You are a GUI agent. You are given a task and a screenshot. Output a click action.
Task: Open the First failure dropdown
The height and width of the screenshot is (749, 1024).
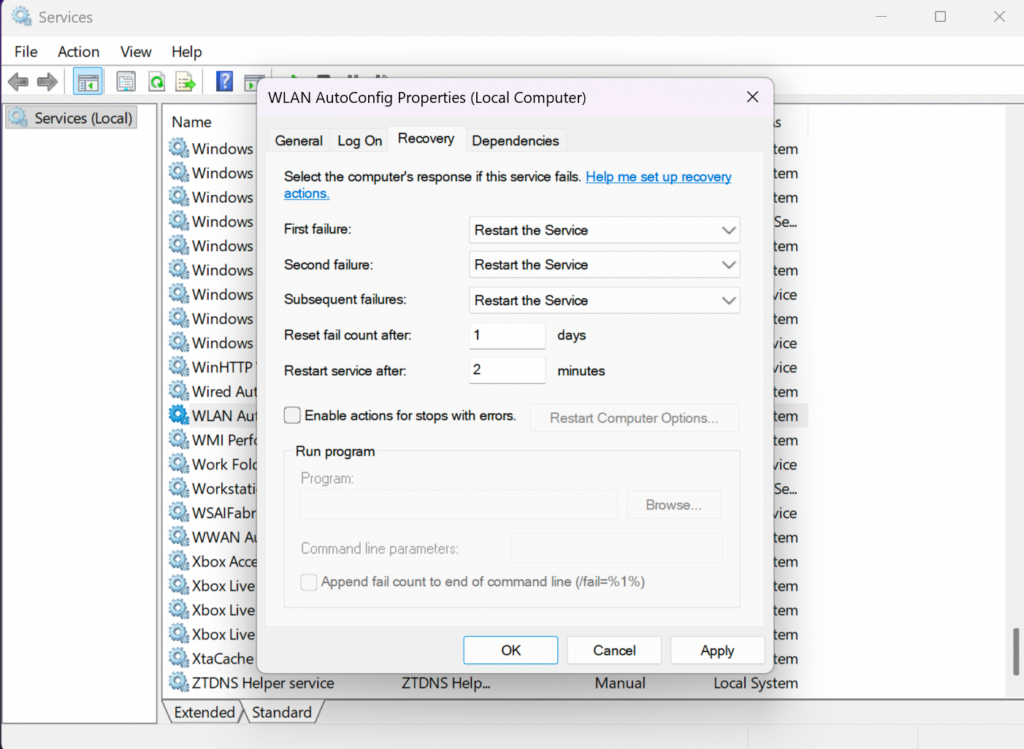click(604, 230)
